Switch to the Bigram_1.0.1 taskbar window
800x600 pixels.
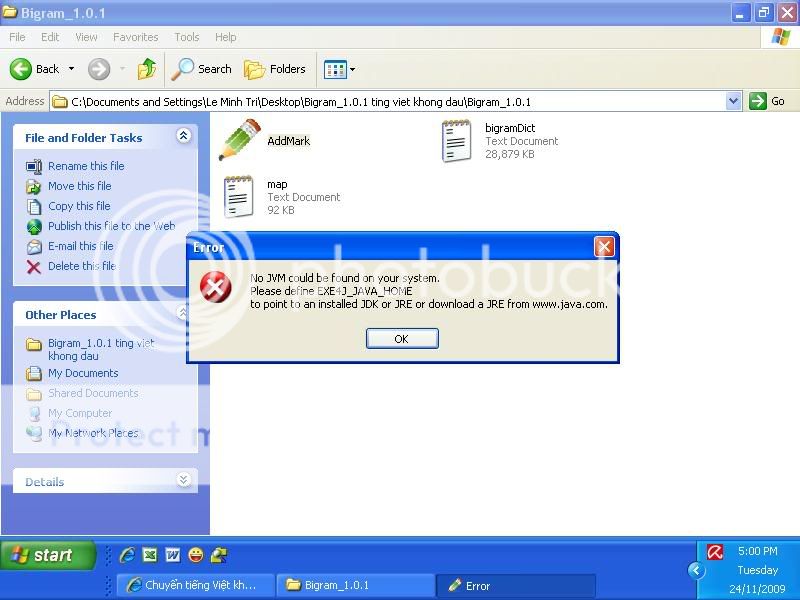point(355,585)
